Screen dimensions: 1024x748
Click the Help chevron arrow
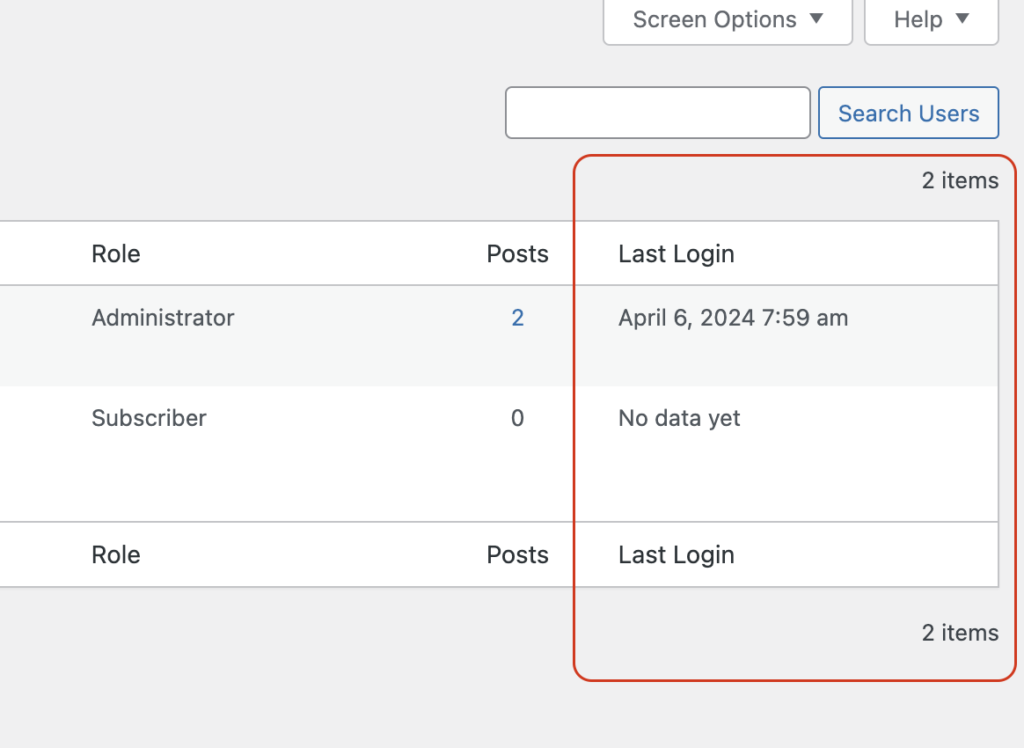(962, 19)
